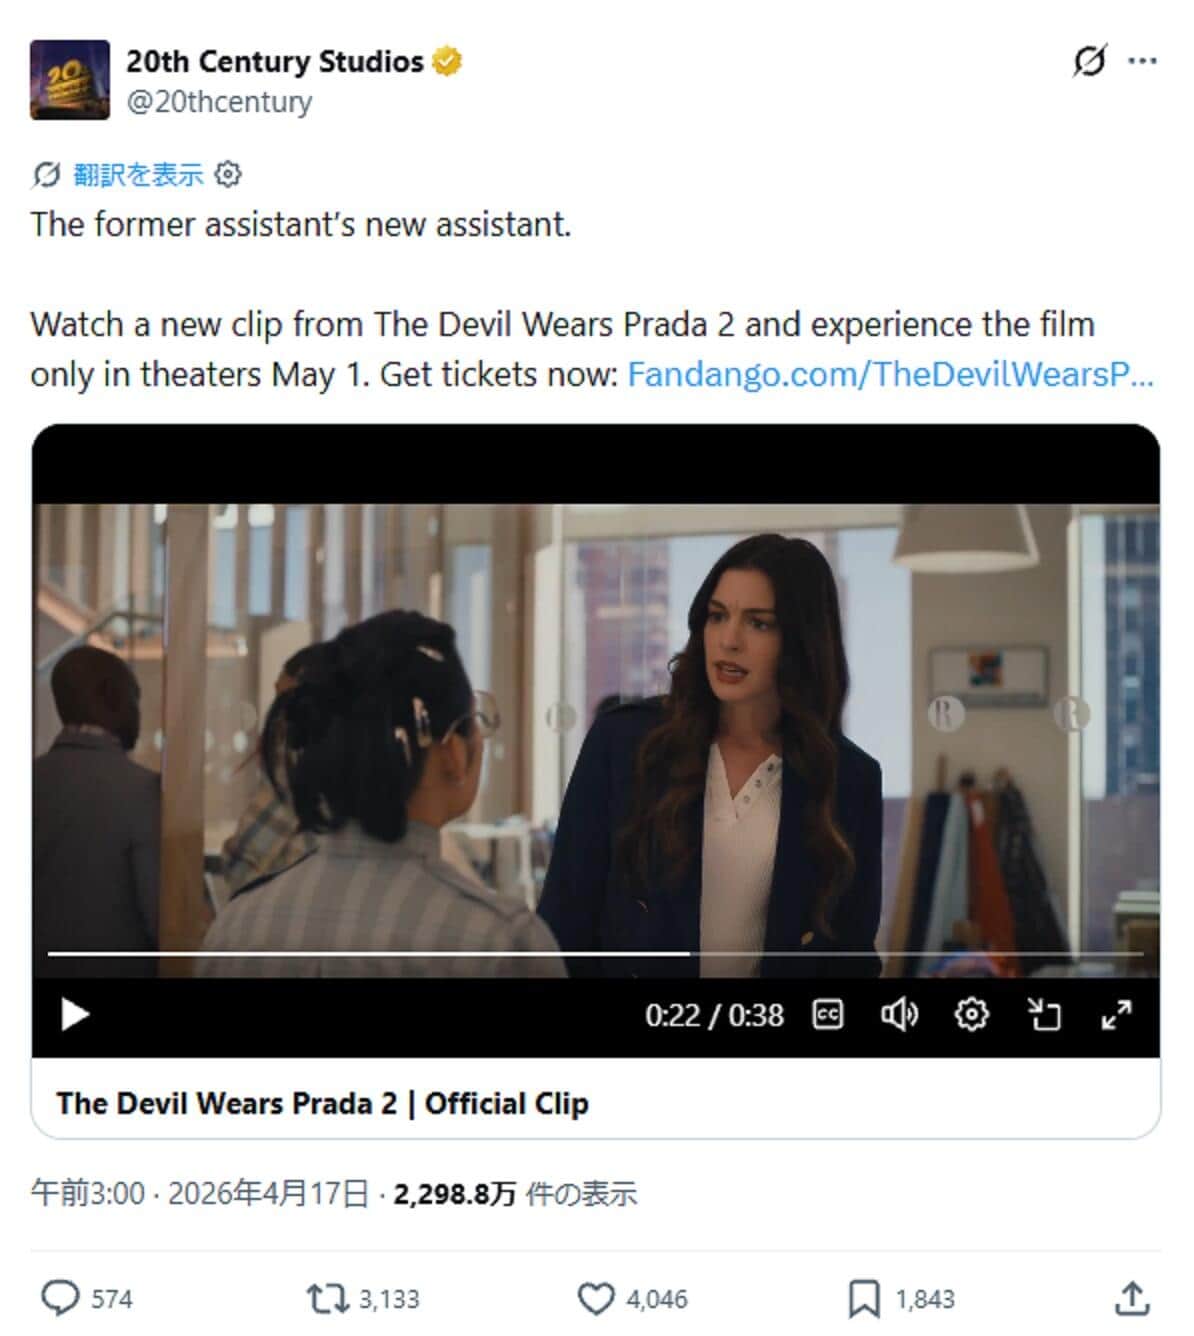
Task: Open translation settings gear icon
Action: (229, 175)
